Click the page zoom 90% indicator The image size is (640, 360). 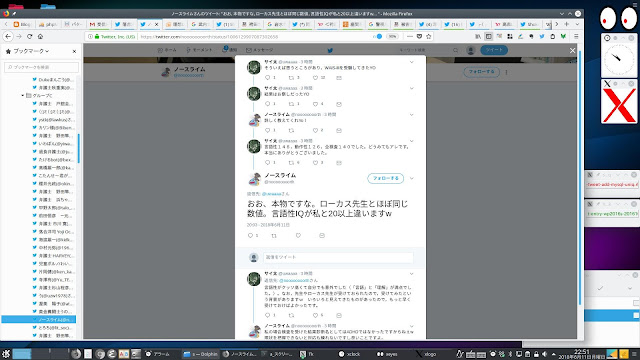pos(392,36)
